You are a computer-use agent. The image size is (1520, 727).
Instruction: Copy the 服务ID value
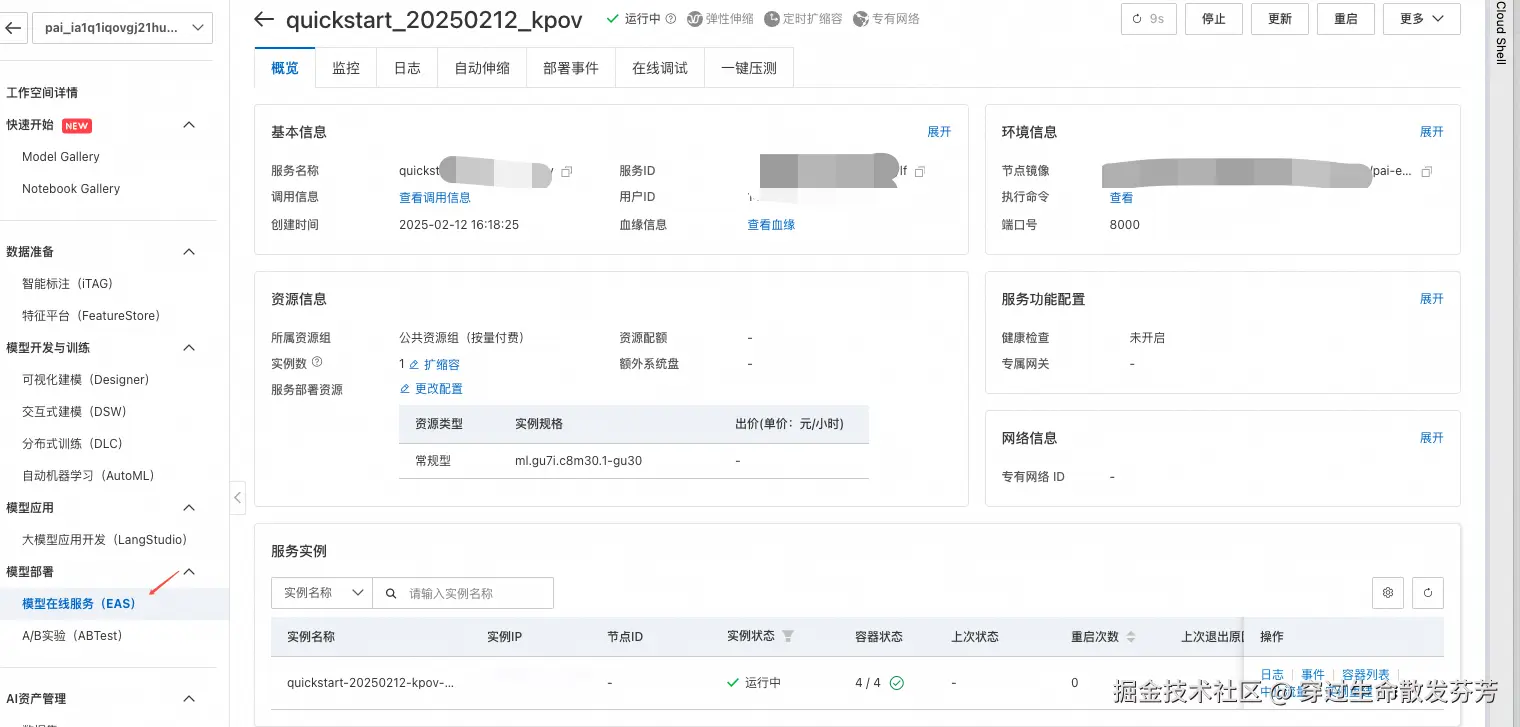tap(920, 172)
